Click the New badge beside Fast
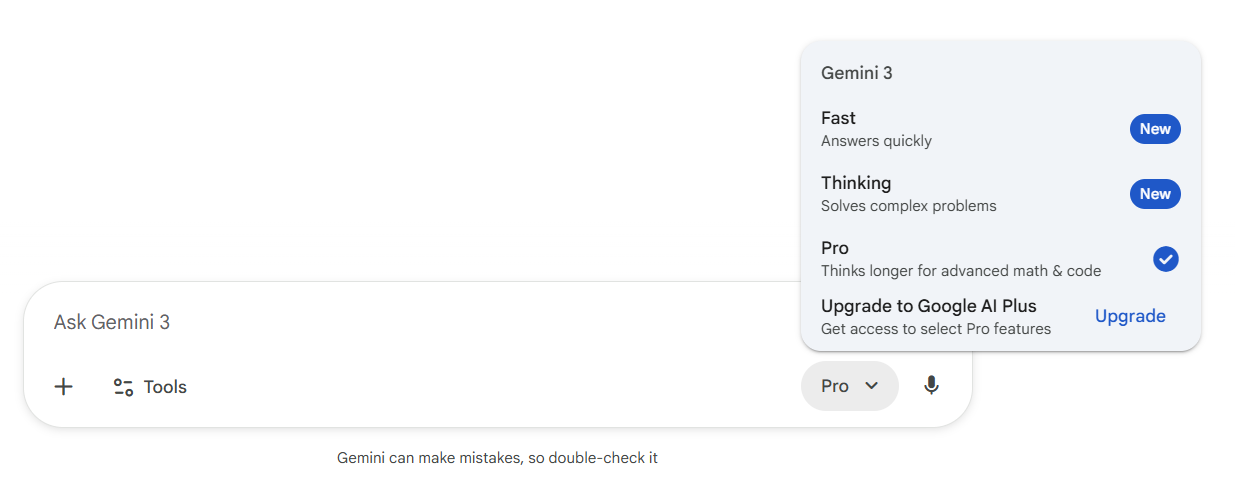This screenshot has width=1235, height=482. pos(1155,129)
